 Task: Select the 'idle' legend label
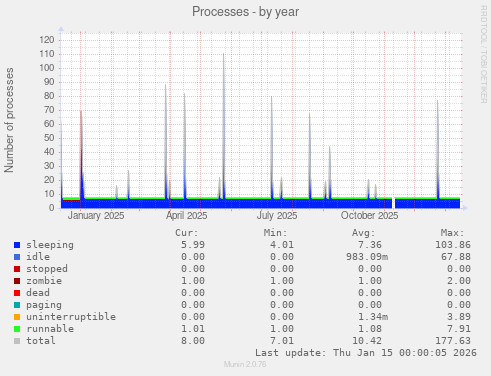point(38,257)
